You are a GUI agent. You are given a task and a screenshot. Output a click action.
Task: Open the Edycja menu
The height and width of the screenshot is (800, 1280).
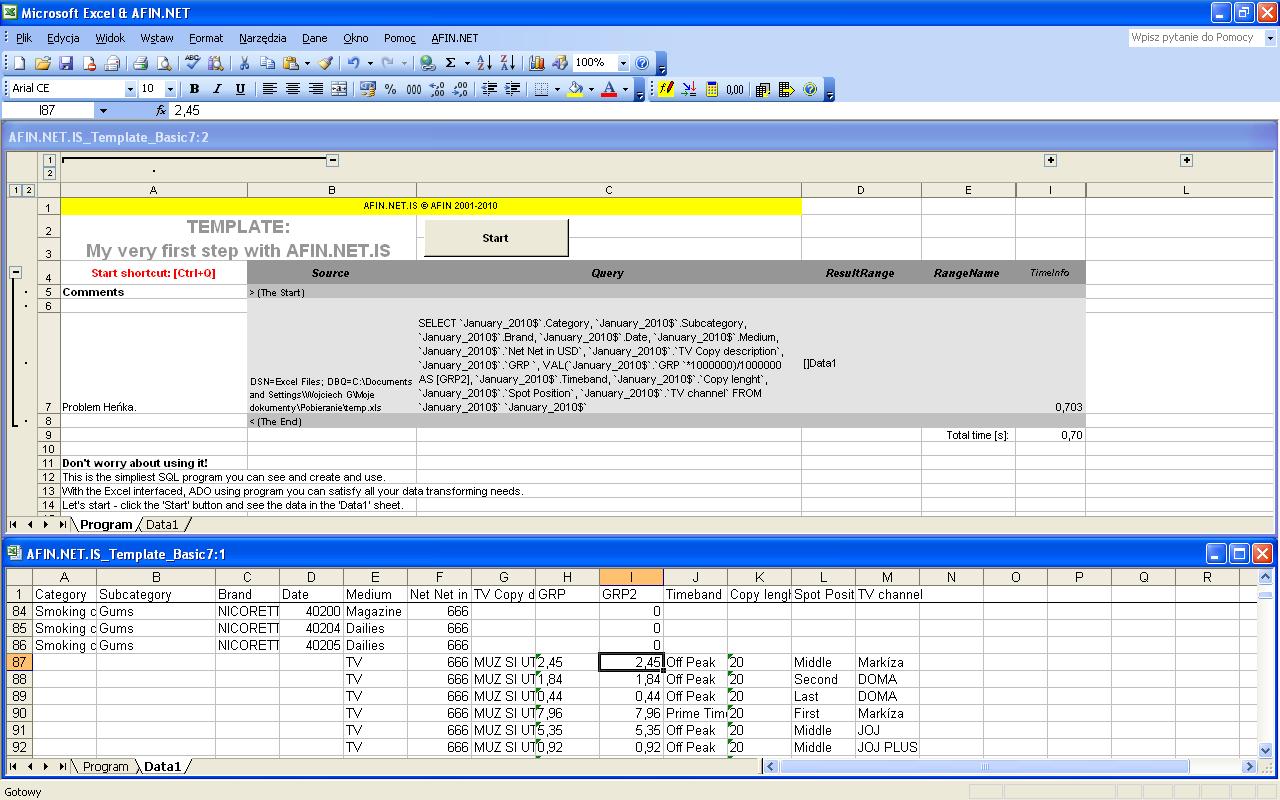(x=63, y=38)
